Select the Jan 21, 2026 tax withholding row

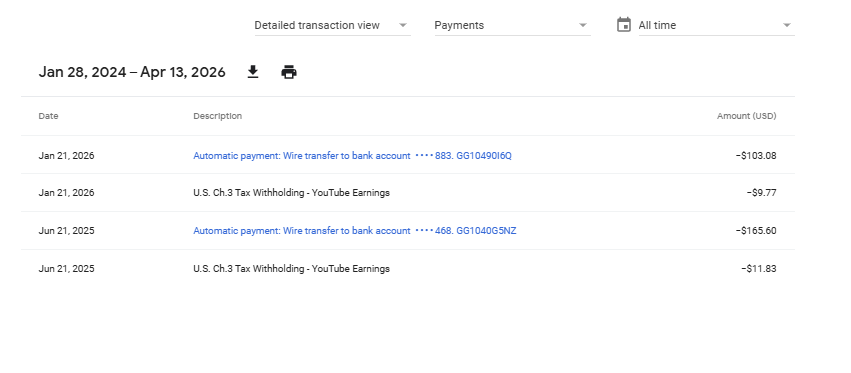coord(408,193)
